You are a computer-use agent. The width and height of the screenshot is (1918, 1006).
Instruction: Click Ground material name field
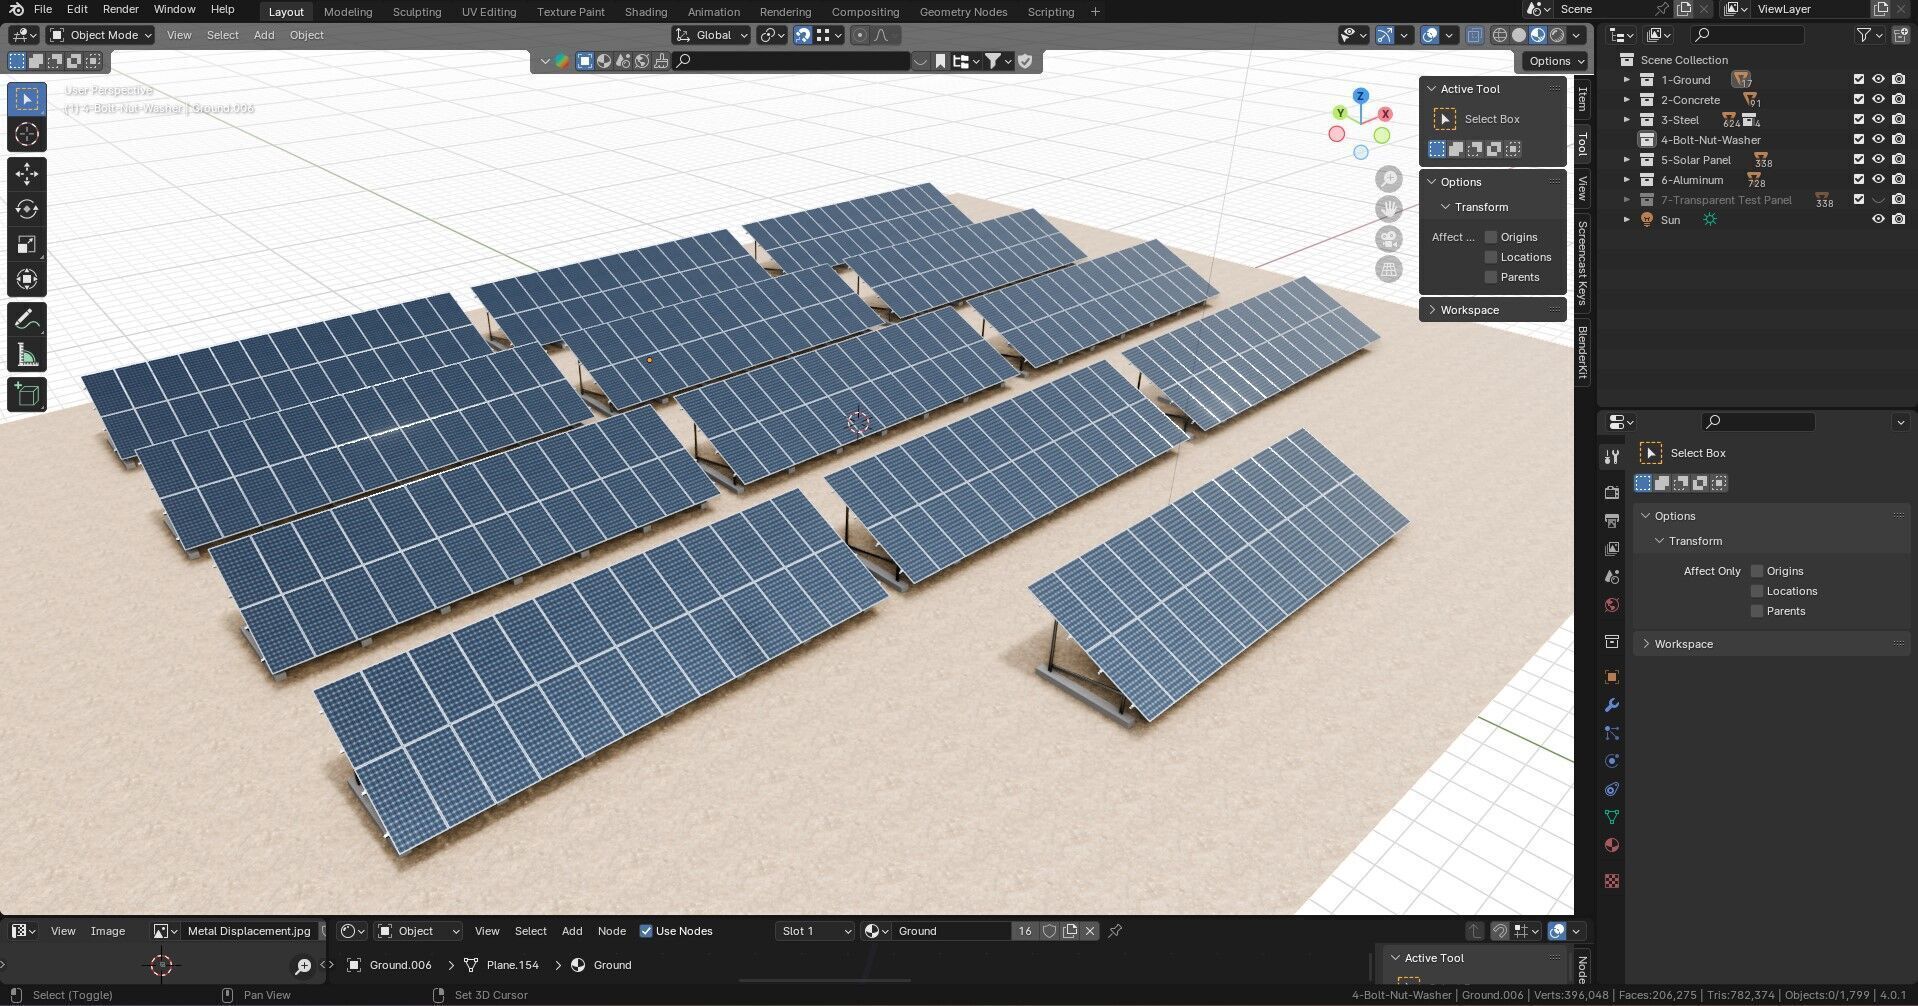pos(951,931)
